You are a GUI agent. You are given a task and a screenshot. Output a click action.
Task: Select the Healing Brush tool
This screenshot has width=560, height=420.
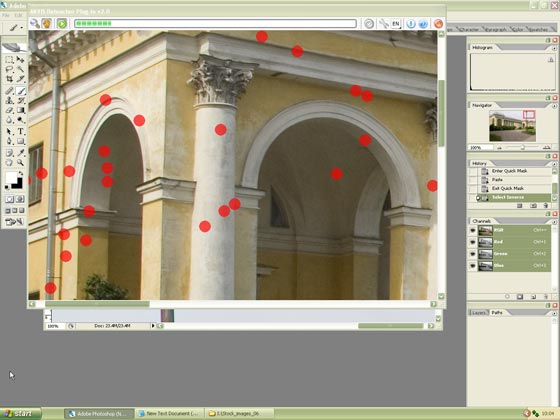pyautogui.click(x=9, y=91)
